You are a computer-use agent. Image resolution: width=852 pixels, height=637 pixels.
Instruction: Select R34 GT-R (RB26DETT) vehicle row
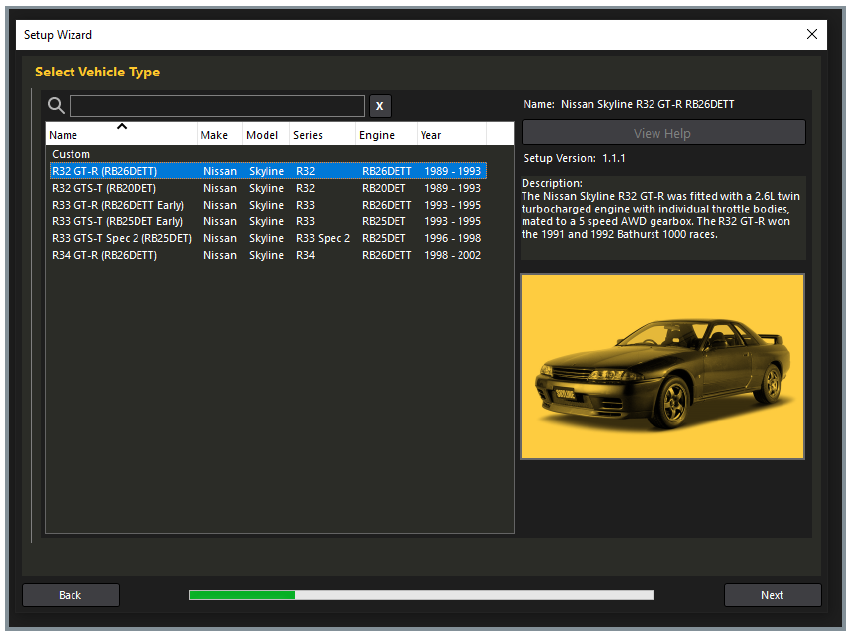point(268,255)
